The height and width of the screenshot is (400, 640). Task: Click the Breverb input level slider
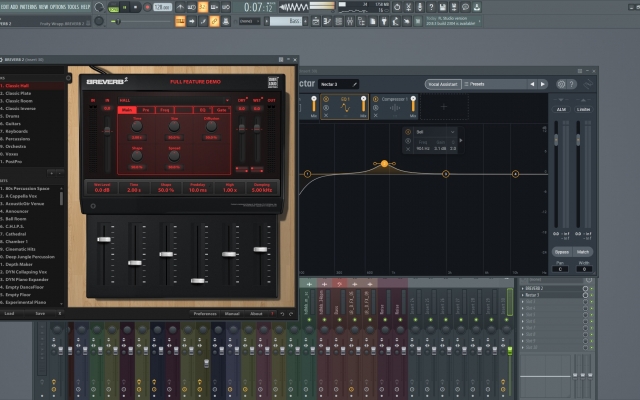coord(107,130)
